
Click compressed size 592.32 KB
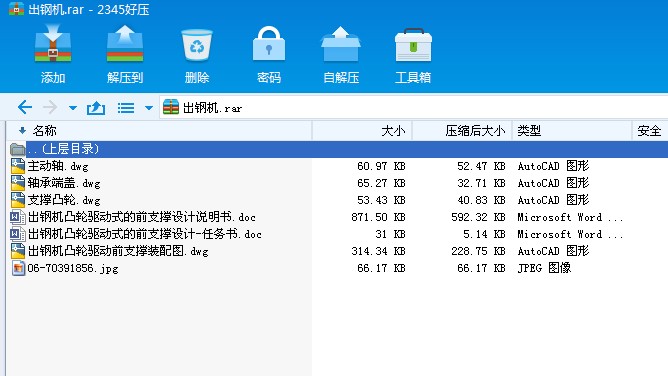[478, 217]
